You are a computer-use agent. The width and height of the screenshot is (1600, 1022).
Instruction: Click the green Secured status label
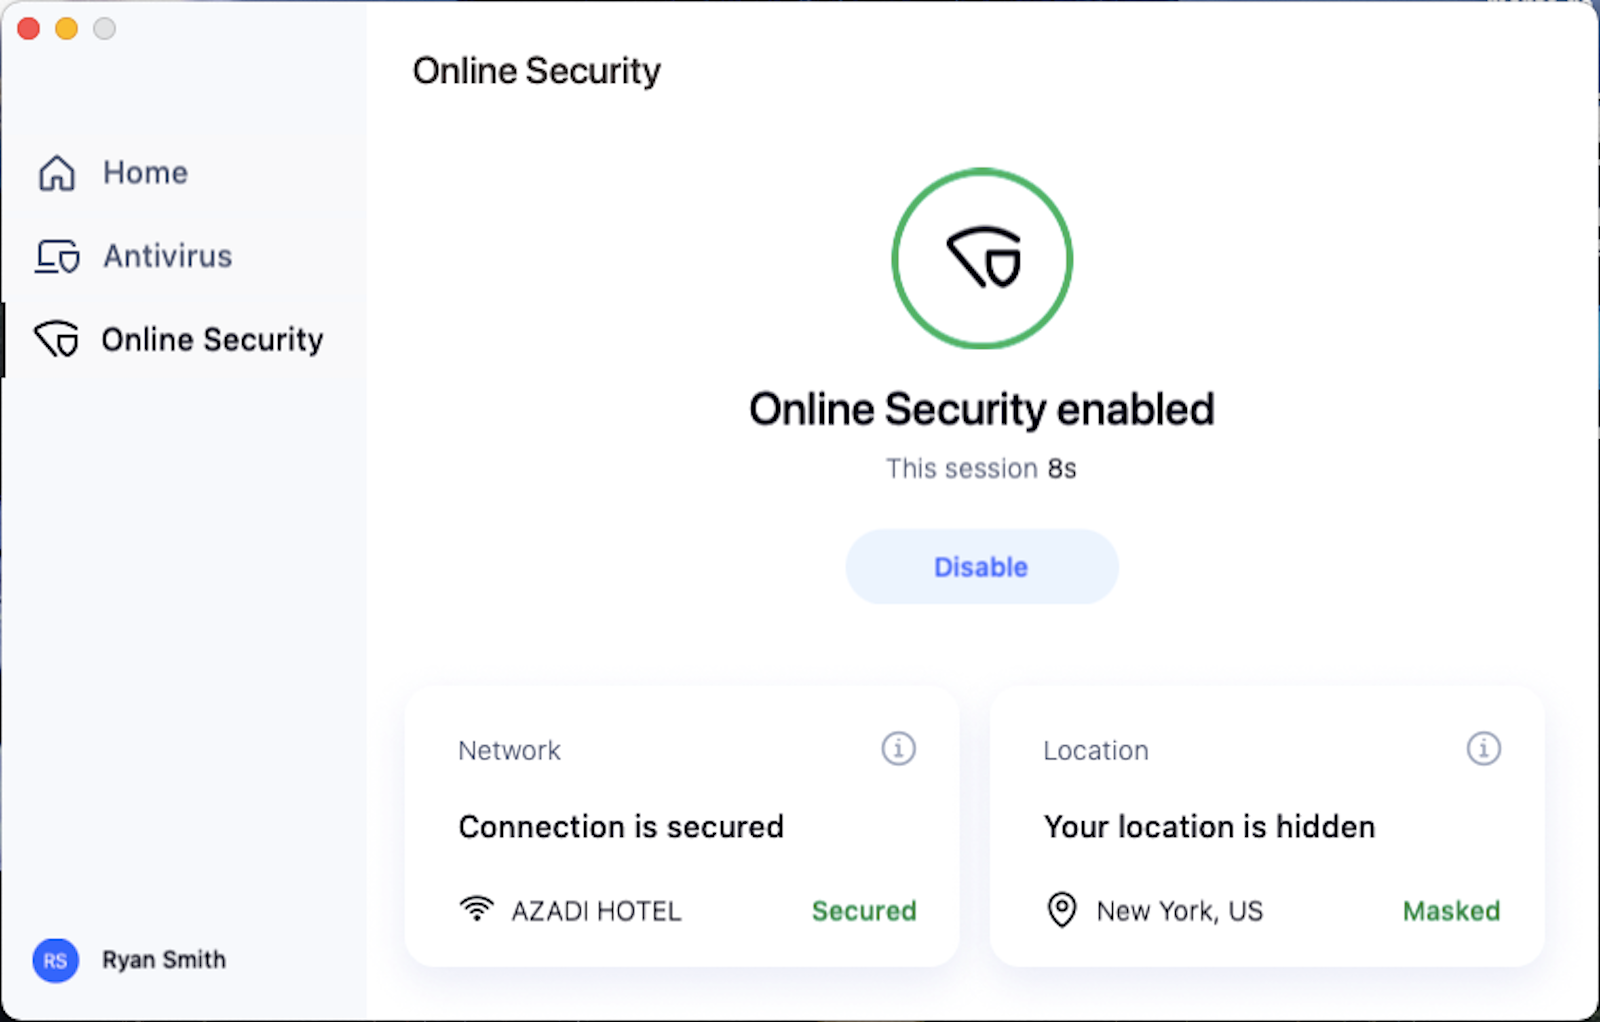[864, 911]
